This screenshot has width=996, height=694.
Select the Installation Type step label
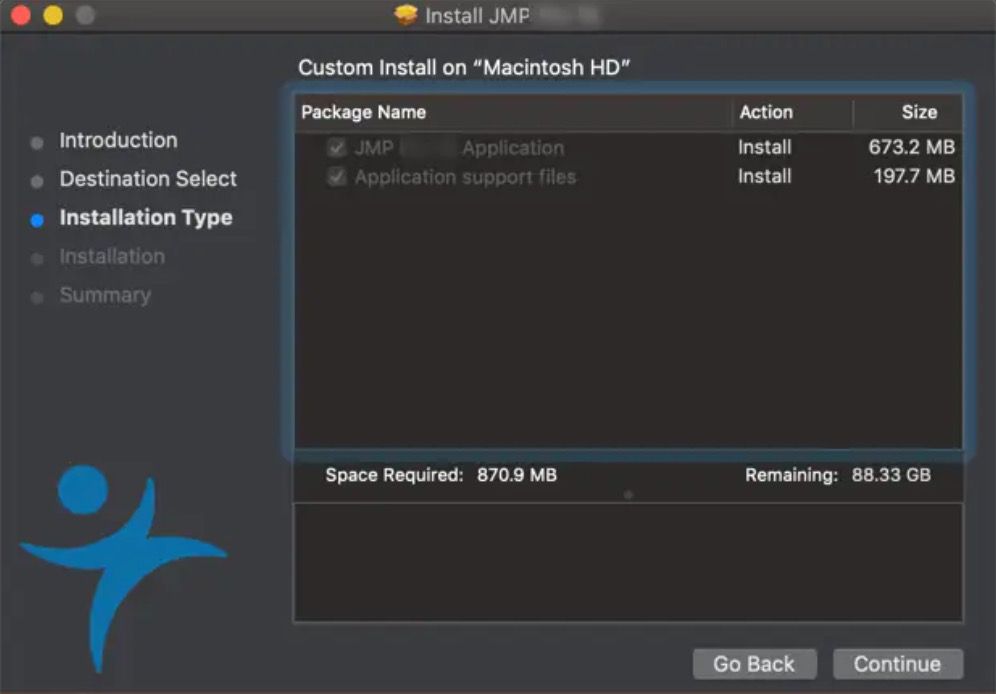[x=146, y=218]
